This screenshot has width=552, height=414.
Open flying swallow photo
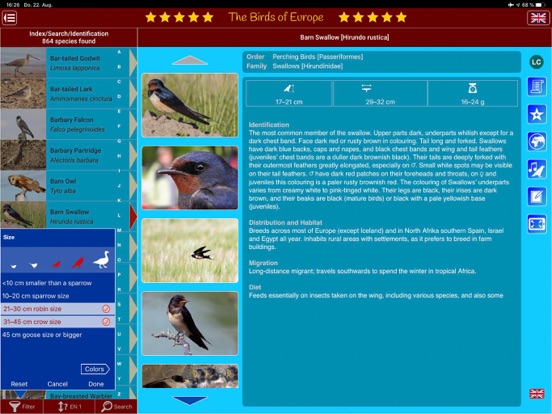[x=190, y=251]
